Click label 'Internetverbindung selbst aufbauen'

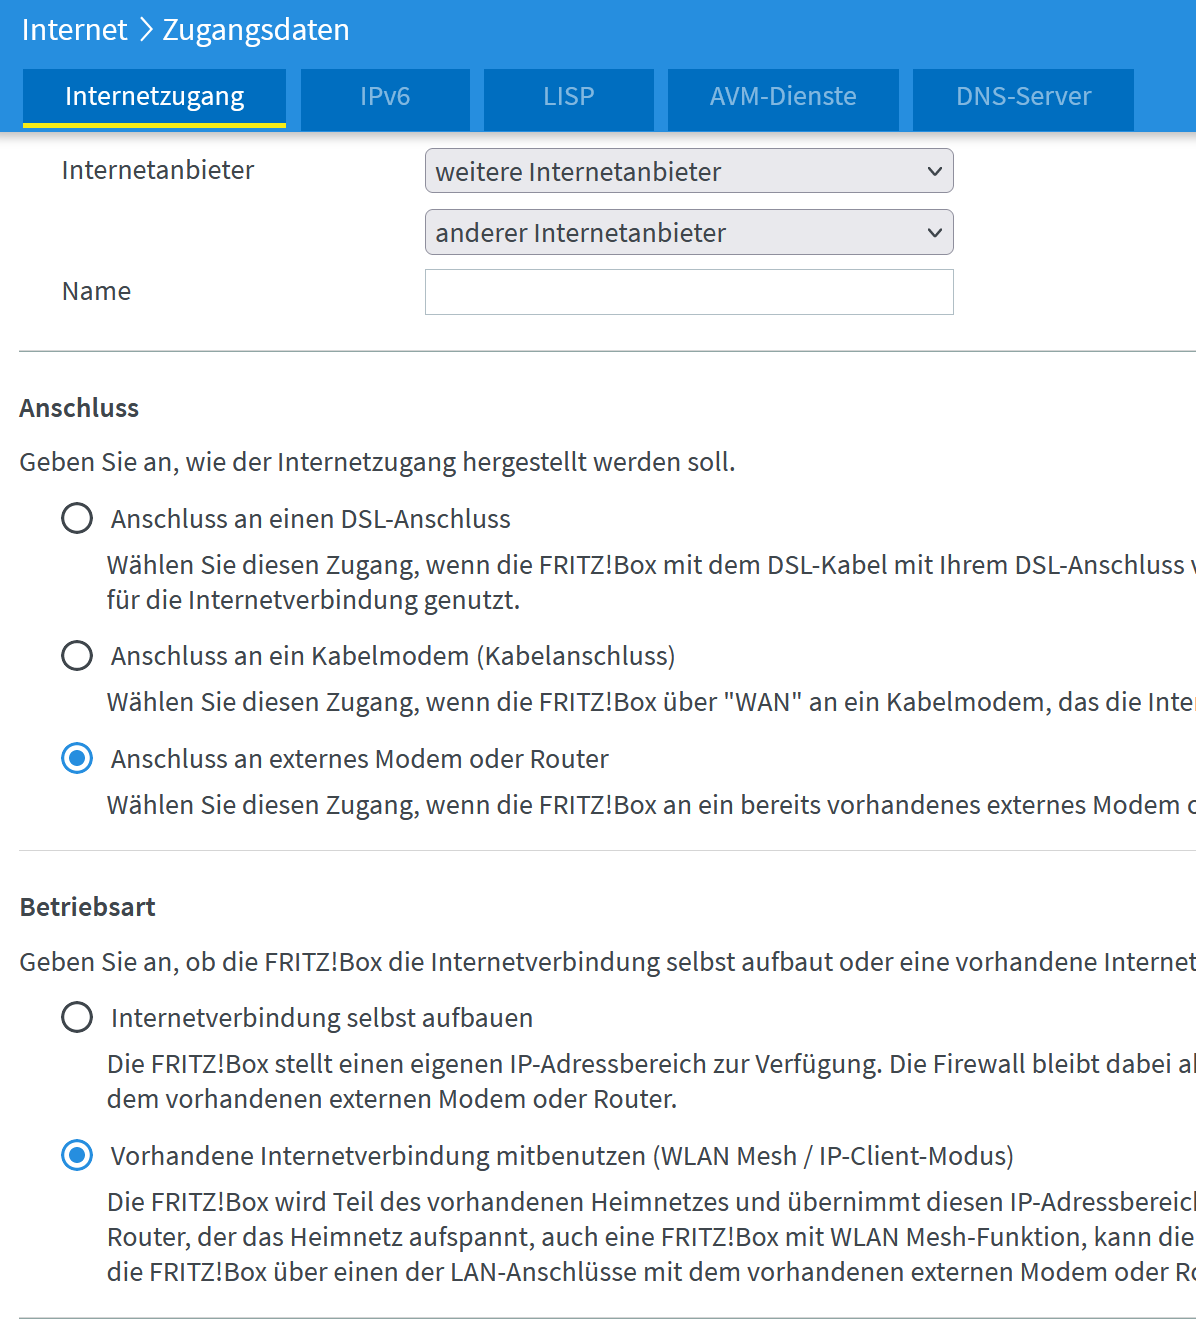click(x=322, y=1018)
